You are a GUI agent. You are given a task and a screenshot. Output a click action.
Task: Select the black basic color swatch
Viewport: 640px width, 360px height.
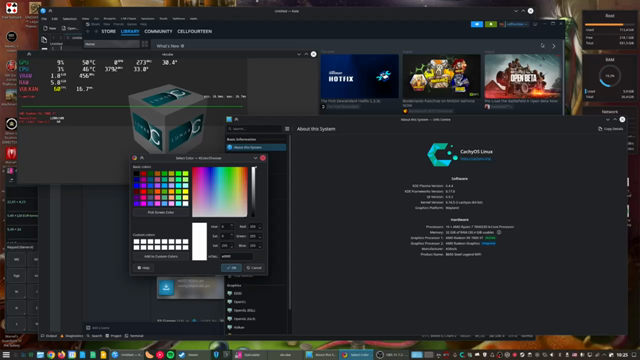136,173
